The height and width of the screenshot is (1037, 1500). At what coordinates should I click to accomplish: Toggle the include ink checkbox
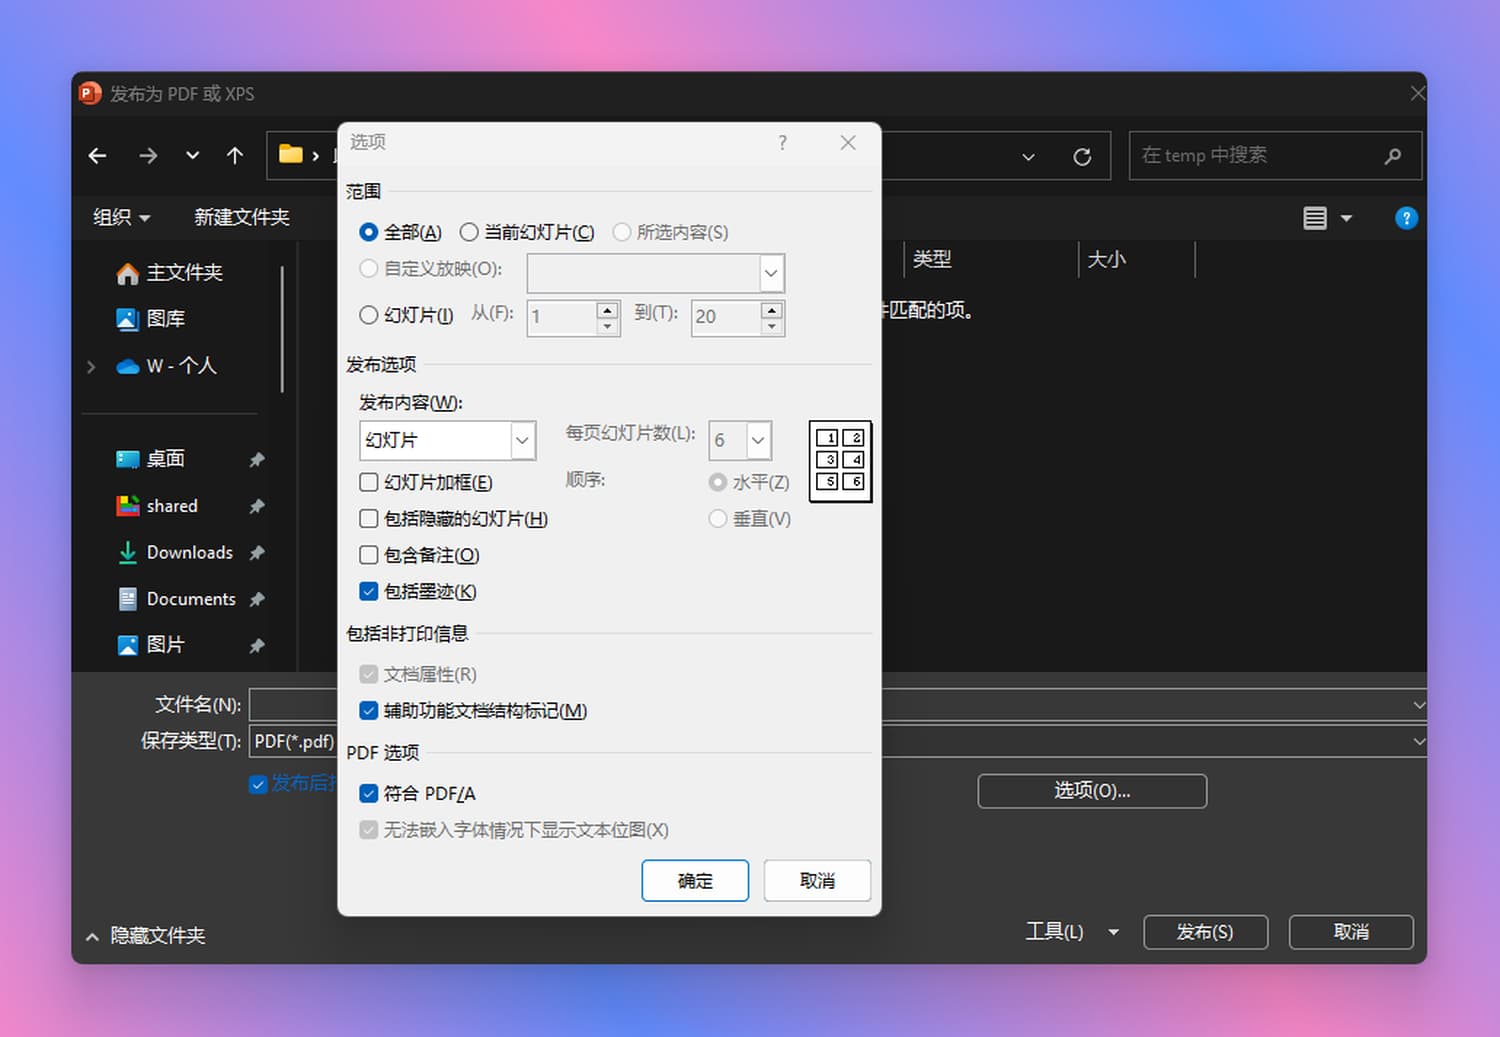tap(369, 592)
